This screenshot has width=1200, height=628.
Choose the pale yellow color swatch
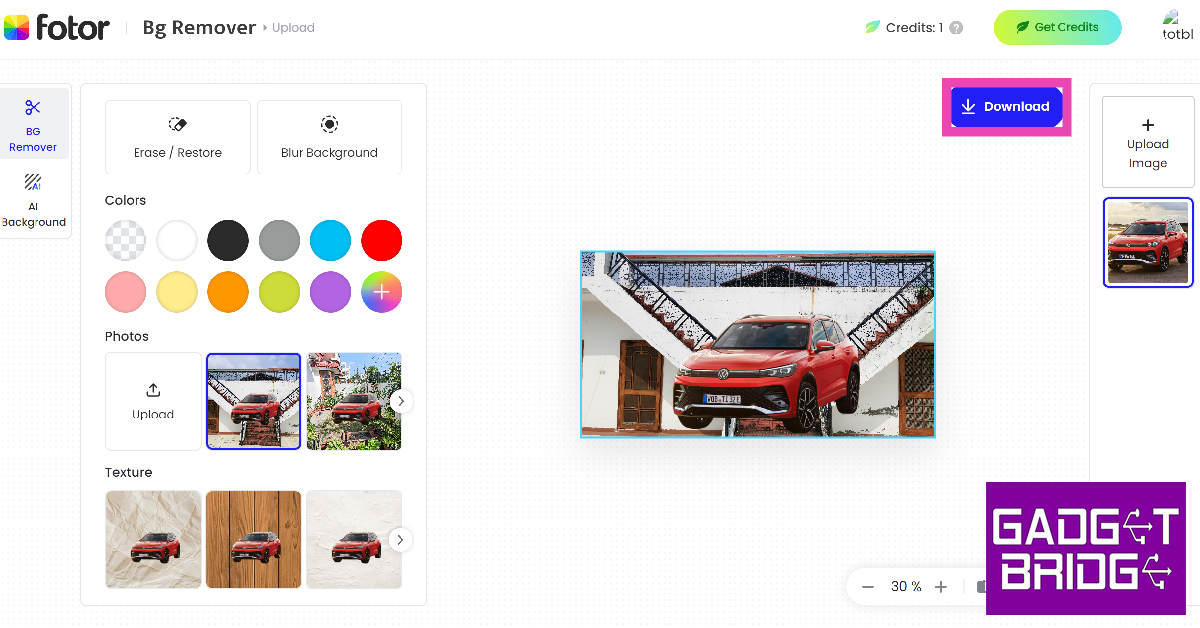pos(177,292)
